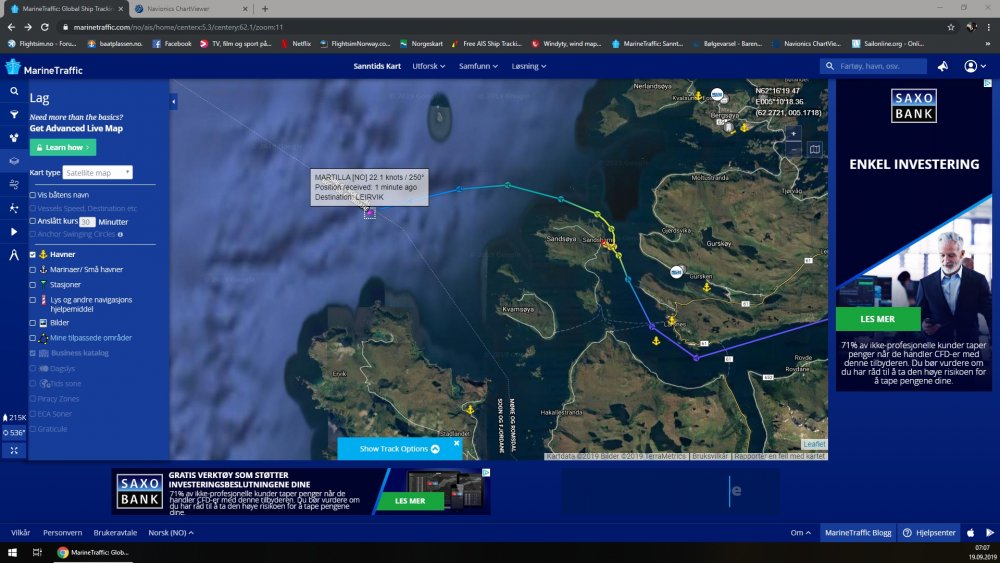Bookmark this page with star icon
Image resolution: width=1000 pixels, height=563 pixels.
pos(951,27)
